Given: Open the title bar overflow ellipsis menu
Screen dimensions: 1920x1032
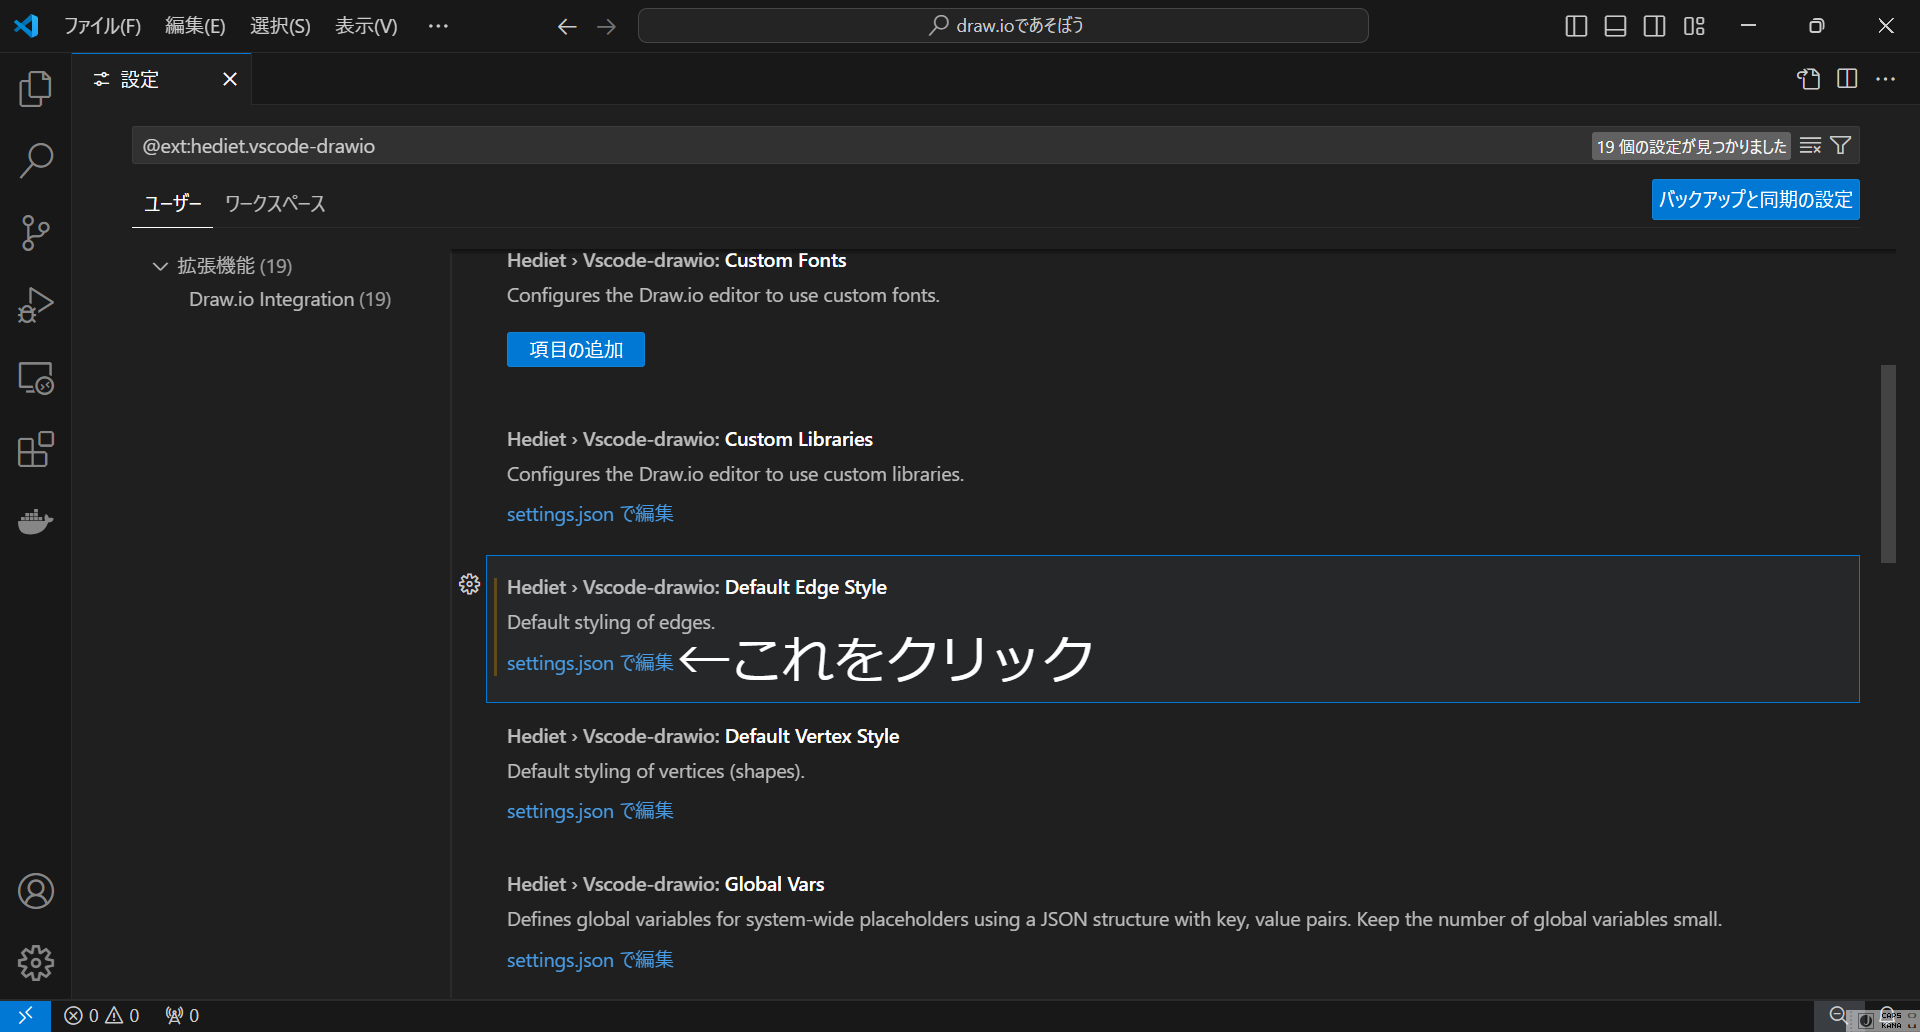Looking at the screenshot, I should coord(437,26).
